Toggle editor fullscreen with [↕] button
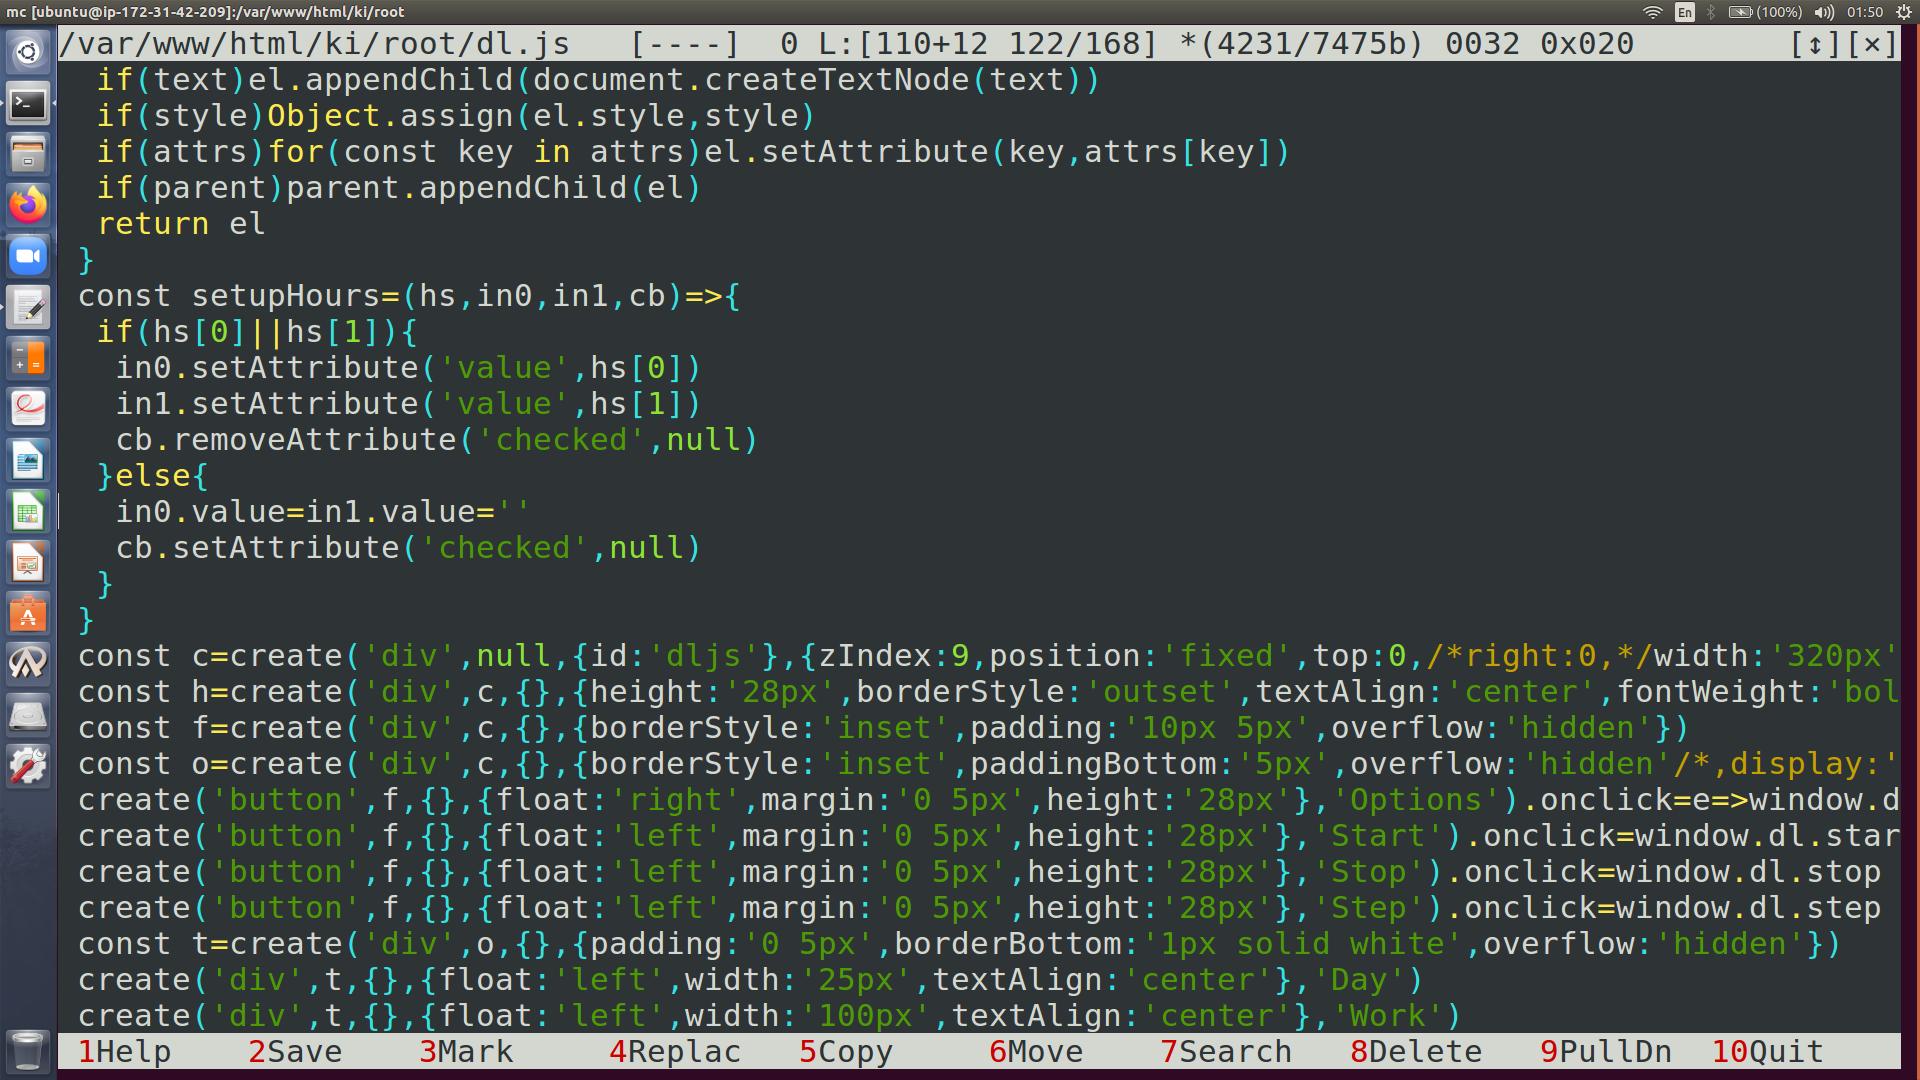This screenshot has width=1920, height=1080. point(1815,44)
